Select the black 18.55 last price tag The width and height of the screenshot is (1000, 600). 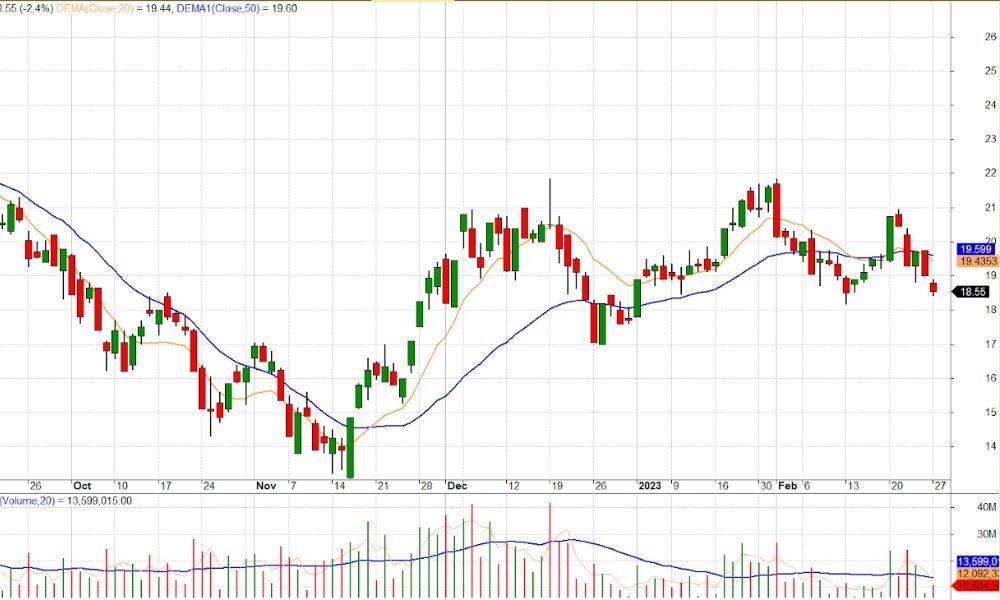click(x=972, y=291)
